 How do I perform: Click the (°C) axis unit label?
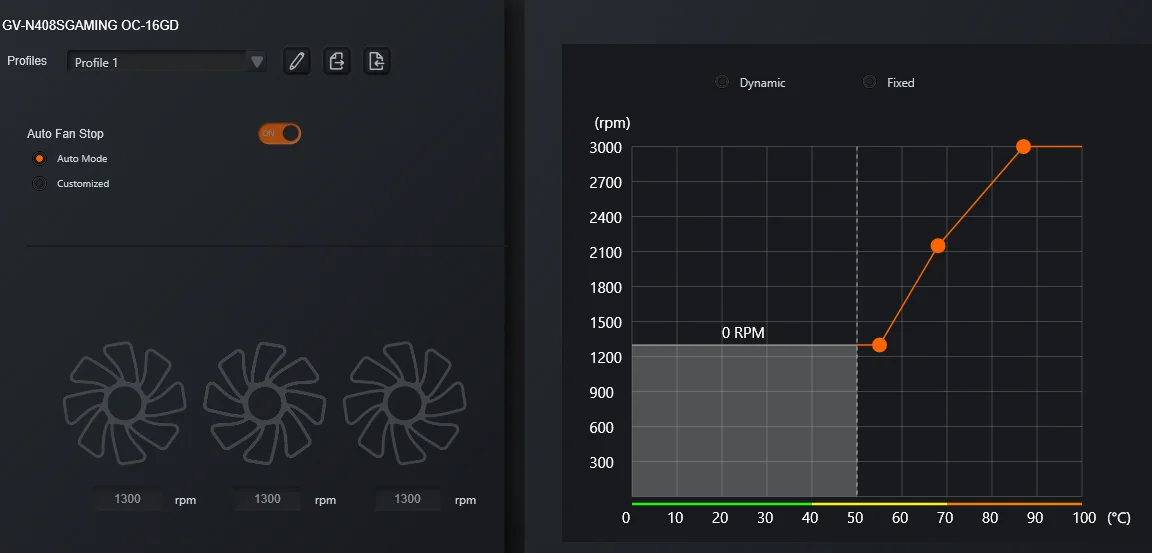1118,518
